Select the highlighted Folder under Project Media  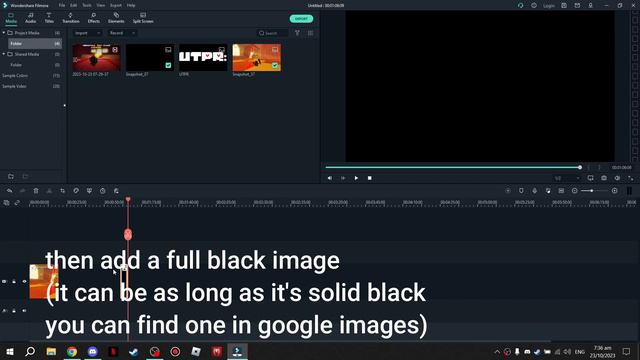tap(35, 43)
